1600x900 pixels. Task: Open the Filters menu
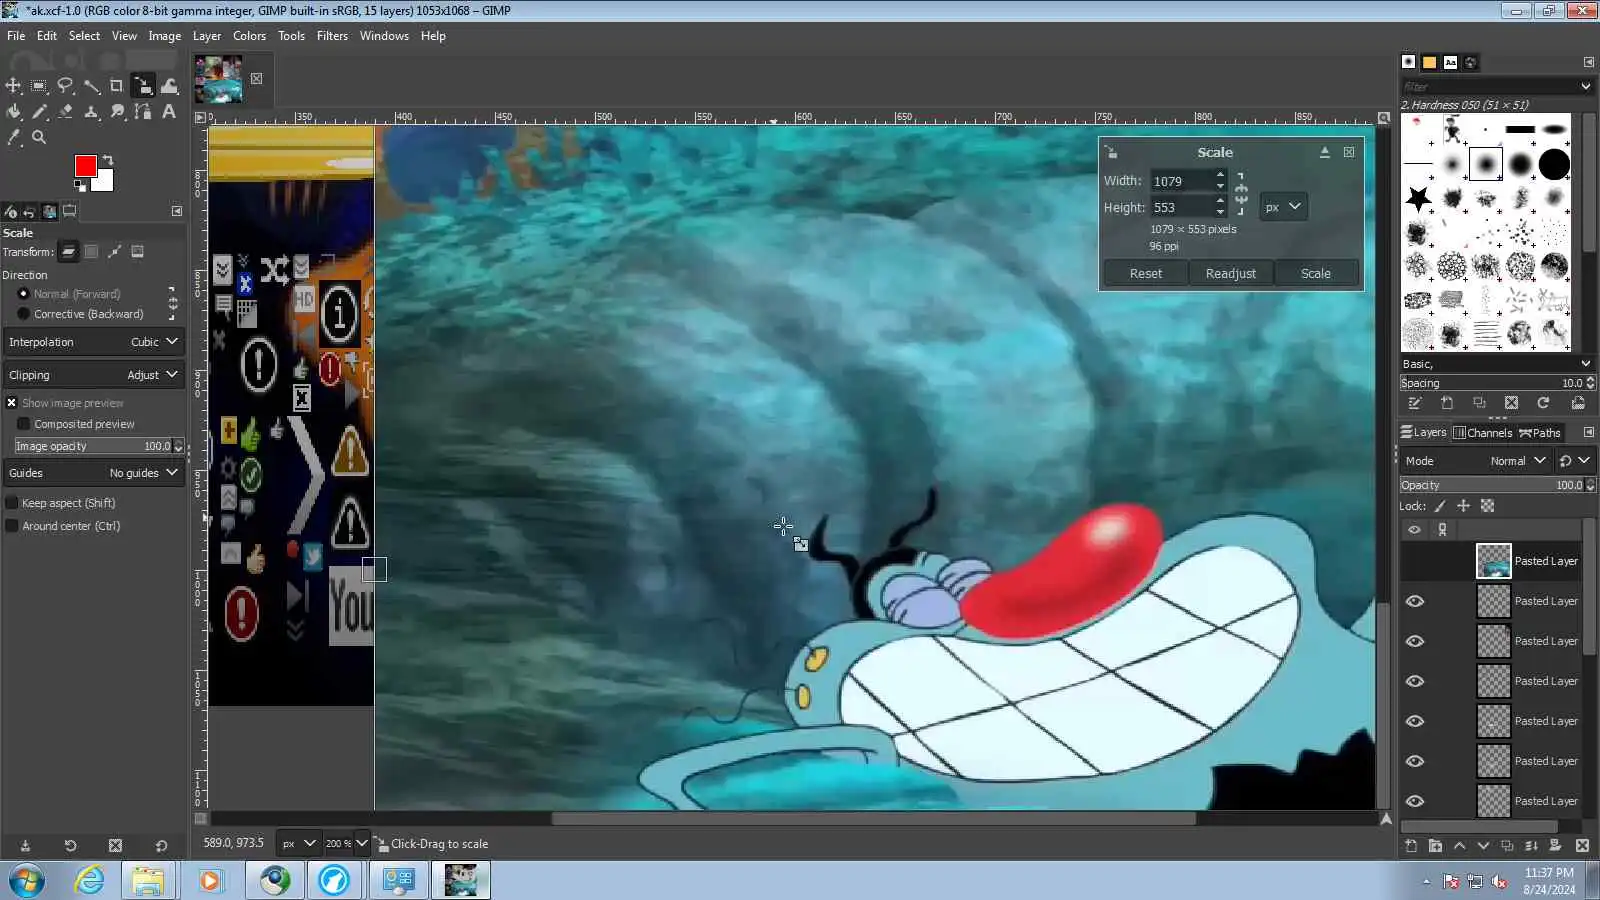coord(332,36)
